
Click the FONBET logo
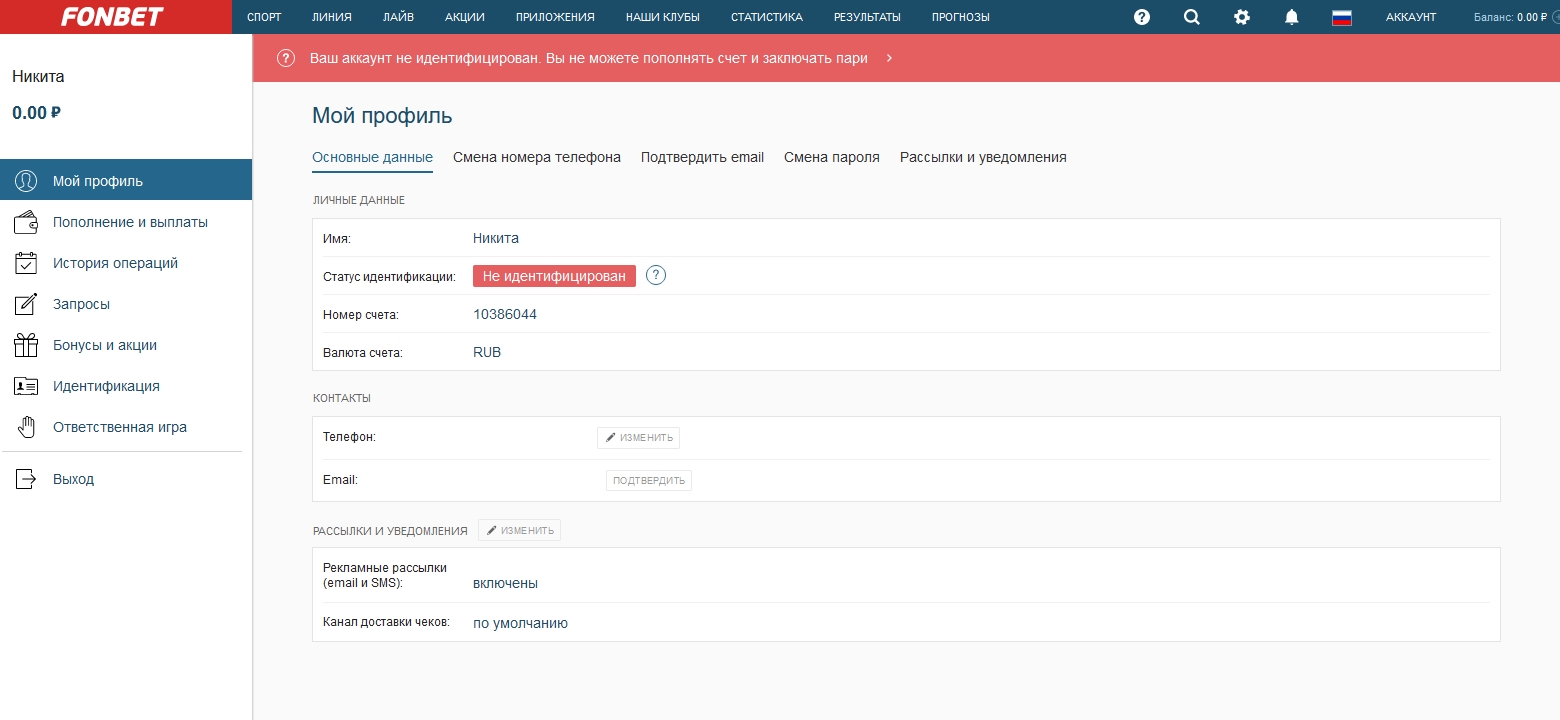click(112, 17)
